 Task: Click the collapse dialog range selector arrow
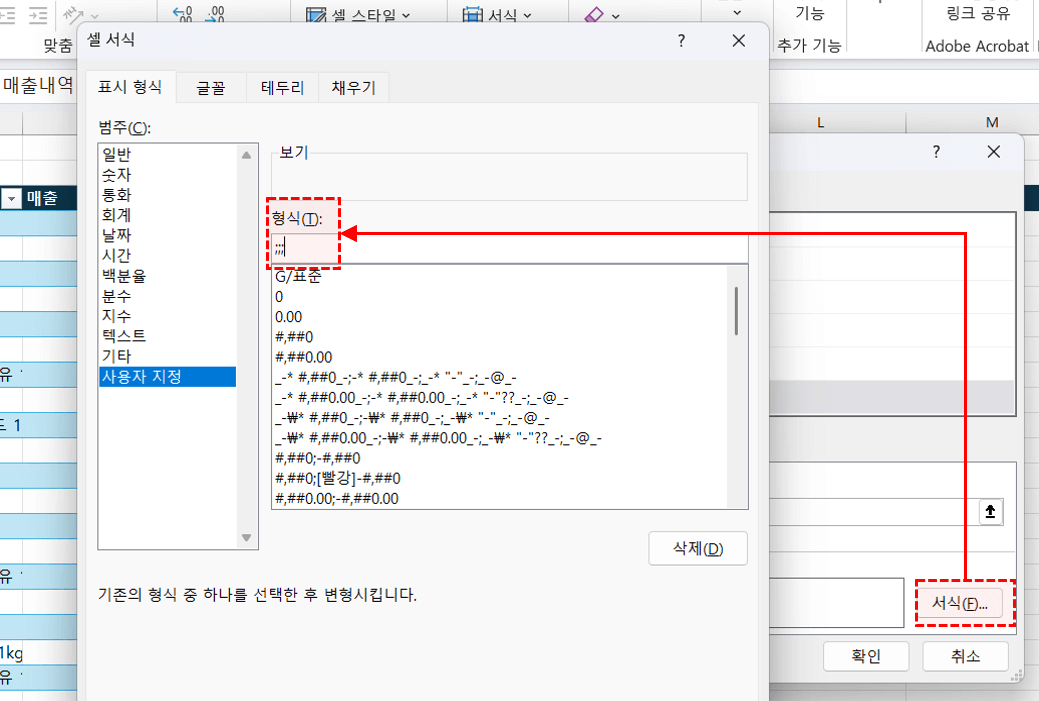tap(990, 511)
